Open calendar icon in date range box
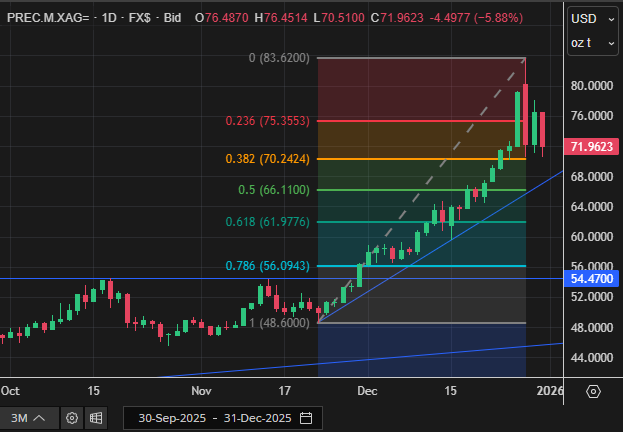 coord(305,417)
